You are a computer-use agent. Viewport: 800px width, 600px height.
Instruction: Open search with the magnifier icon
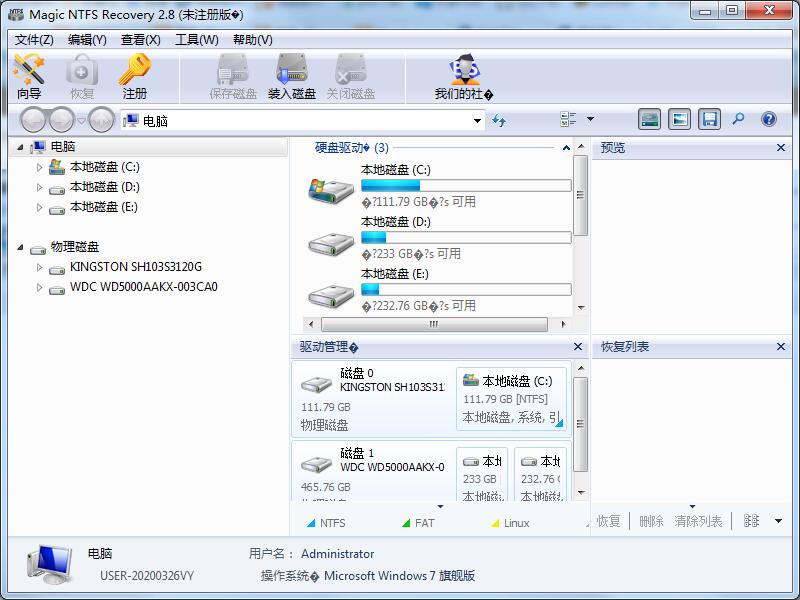738,119
